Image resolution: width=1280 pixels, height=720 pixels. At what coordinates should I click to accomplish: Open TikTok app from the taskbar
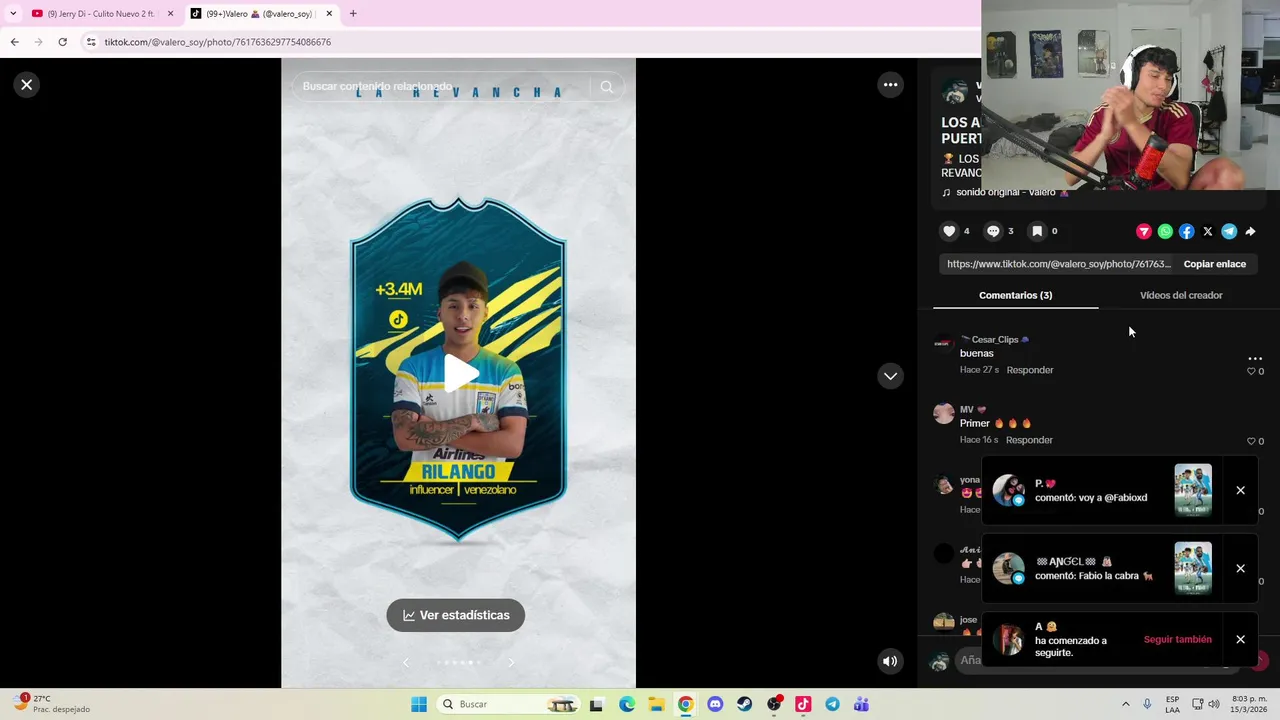tap(803, 704)
